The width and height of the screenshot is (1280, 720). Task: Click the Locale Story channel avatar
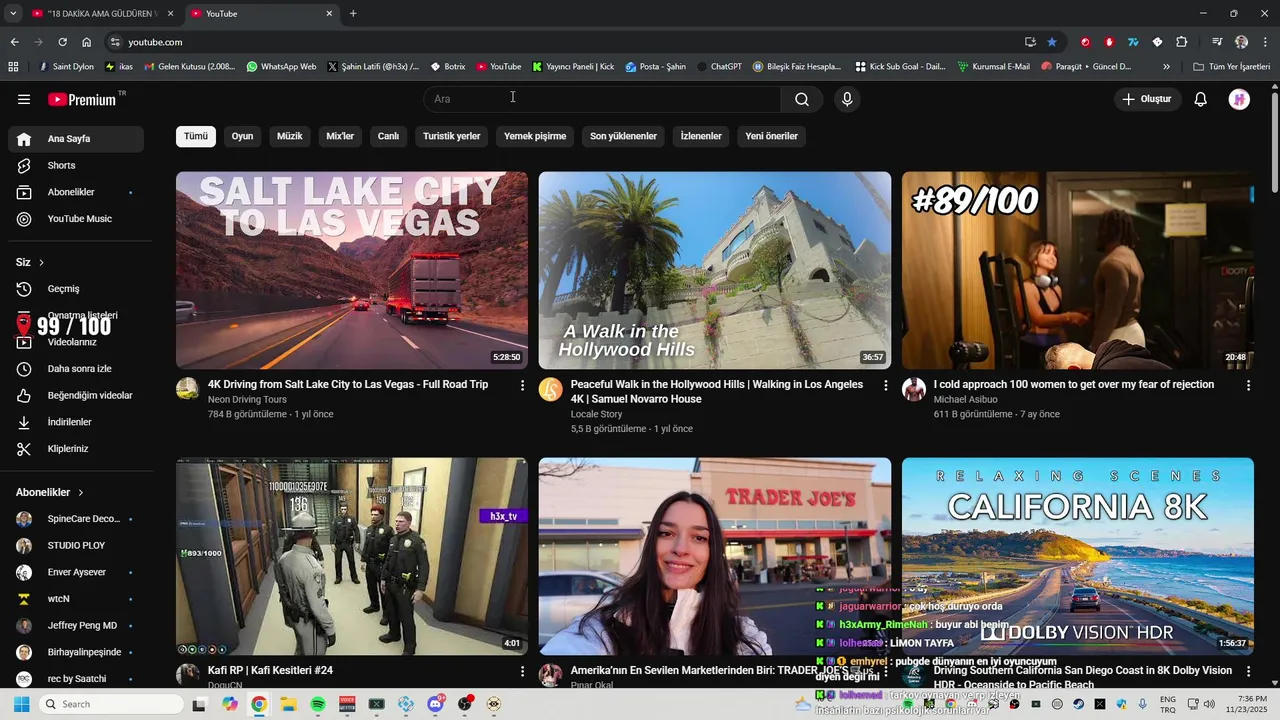550,389
